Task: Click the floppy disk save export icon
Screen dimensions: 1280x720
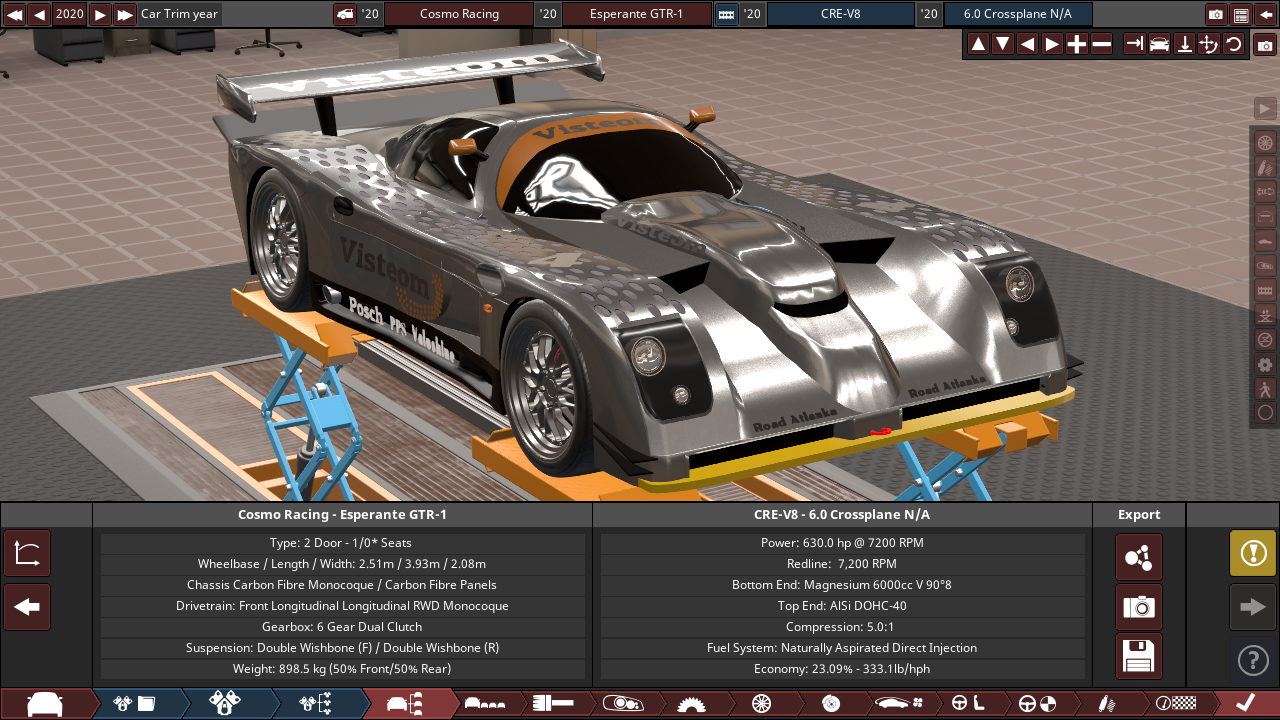Action: (1139, 656)
